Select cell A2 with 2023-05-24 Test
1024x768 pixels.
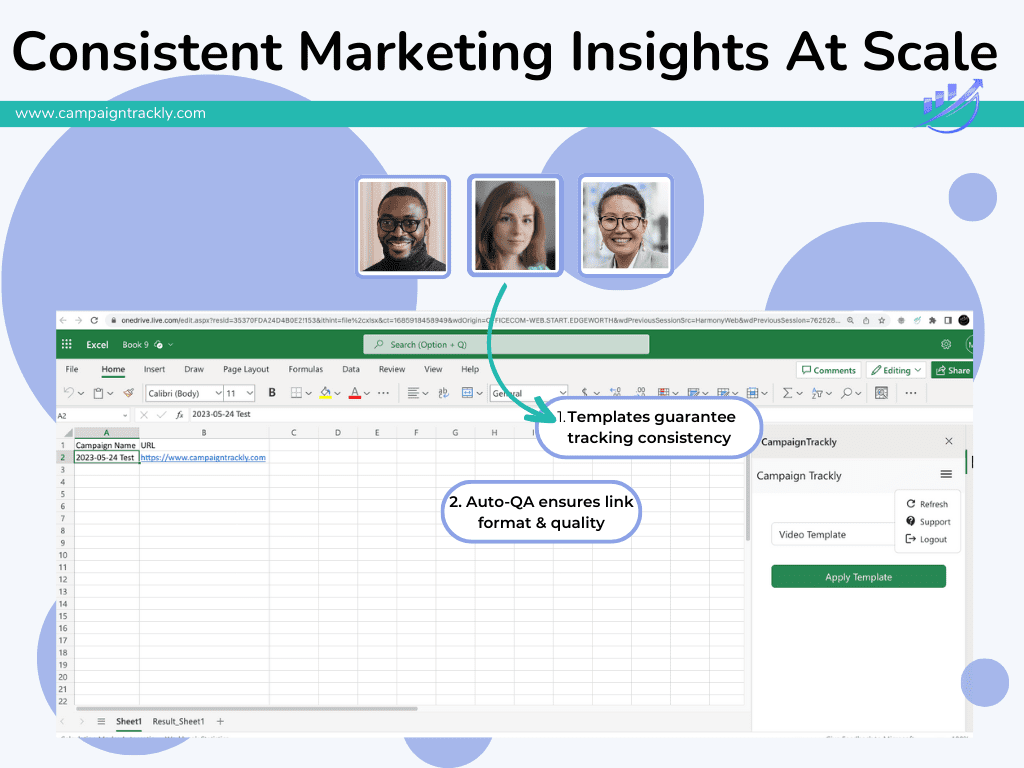point(106,457)
